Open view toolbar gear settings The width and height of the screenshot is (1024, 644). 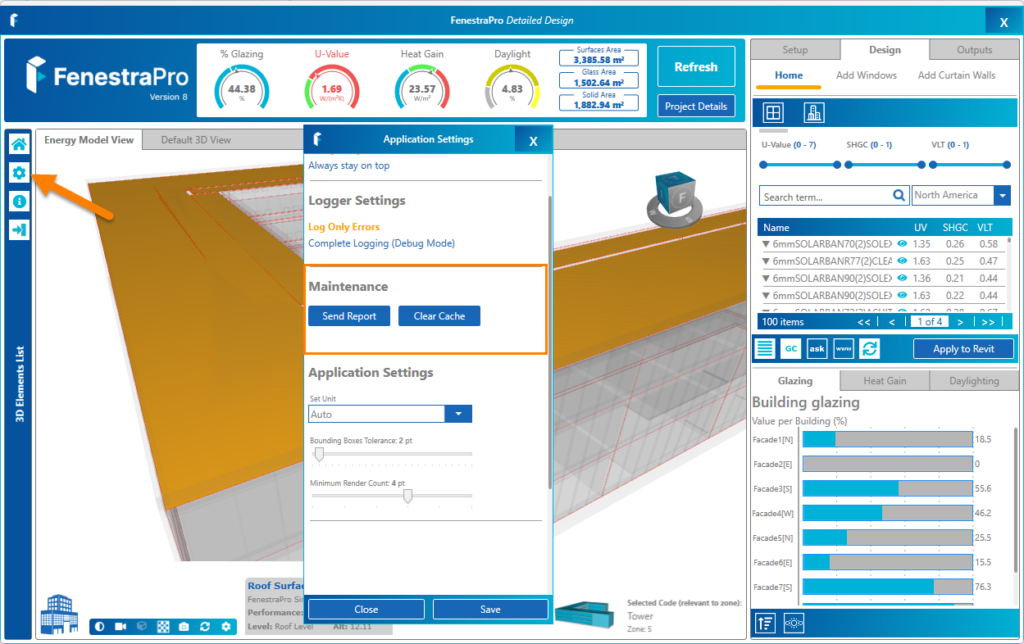(x=226, y=626)
